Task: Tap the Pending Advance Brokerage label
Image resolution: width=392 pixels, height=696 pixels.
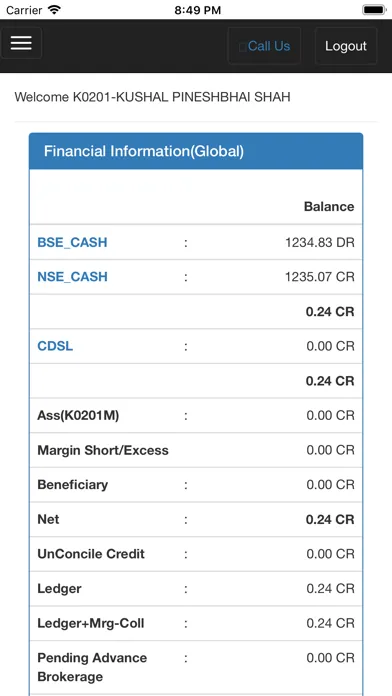Action: tap(92, 667)
